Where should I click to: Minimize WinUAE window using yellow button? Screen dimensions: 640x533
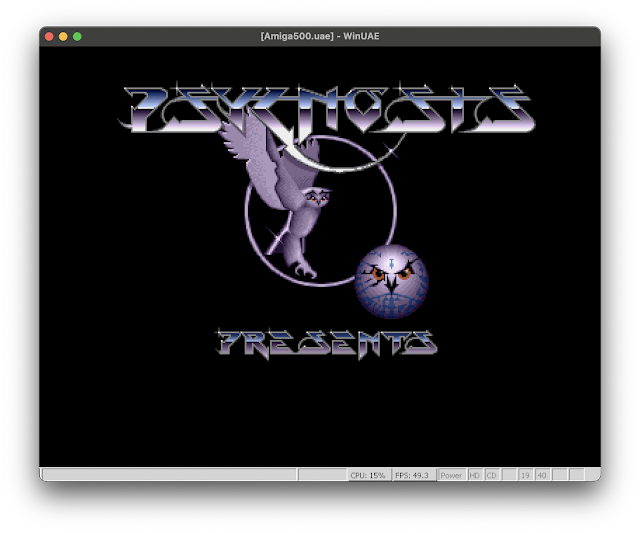click(63, 37)
